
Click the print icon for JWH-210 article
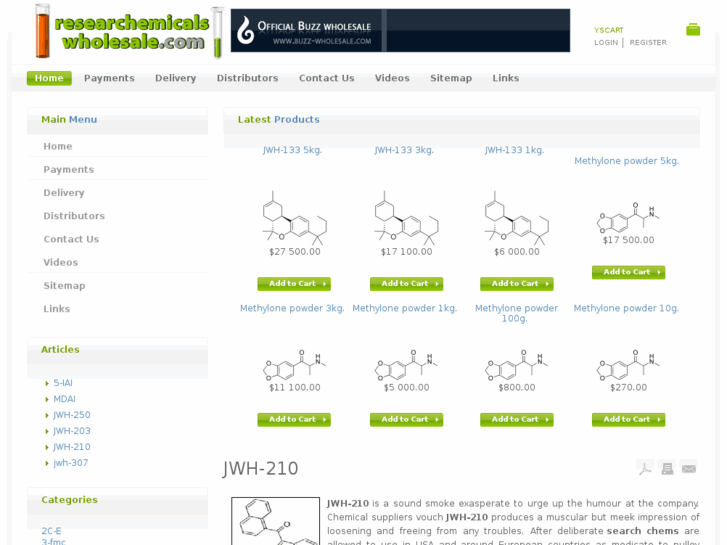pos(667,468)
